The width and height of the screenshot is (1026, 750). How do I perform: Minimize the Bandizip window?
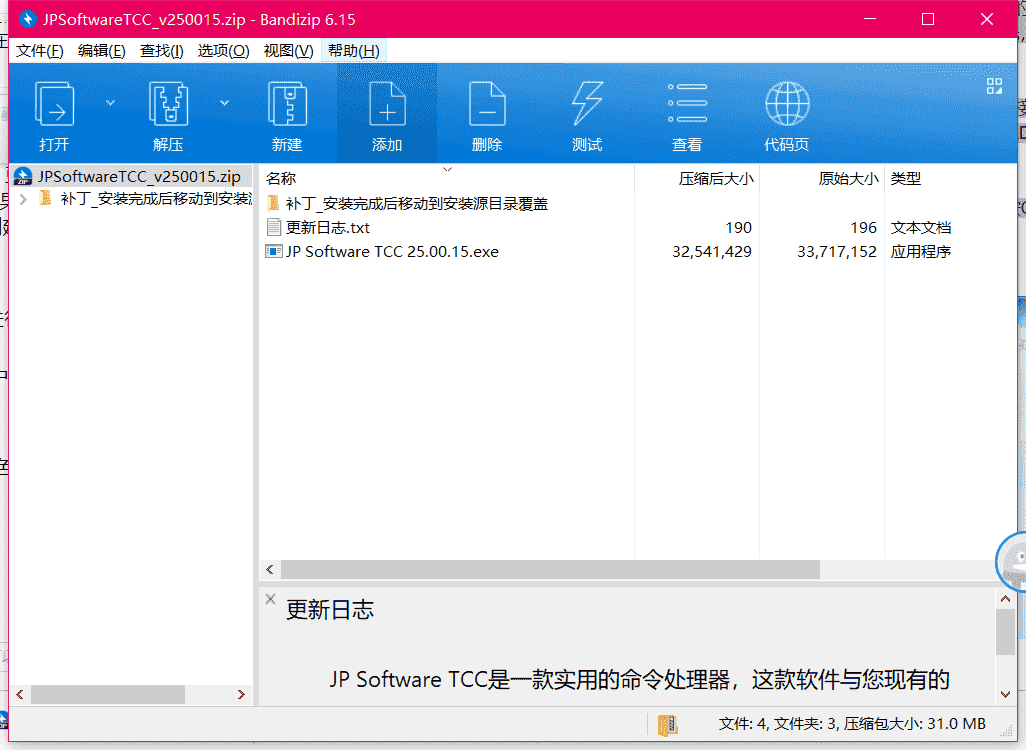tap(870, 19)
